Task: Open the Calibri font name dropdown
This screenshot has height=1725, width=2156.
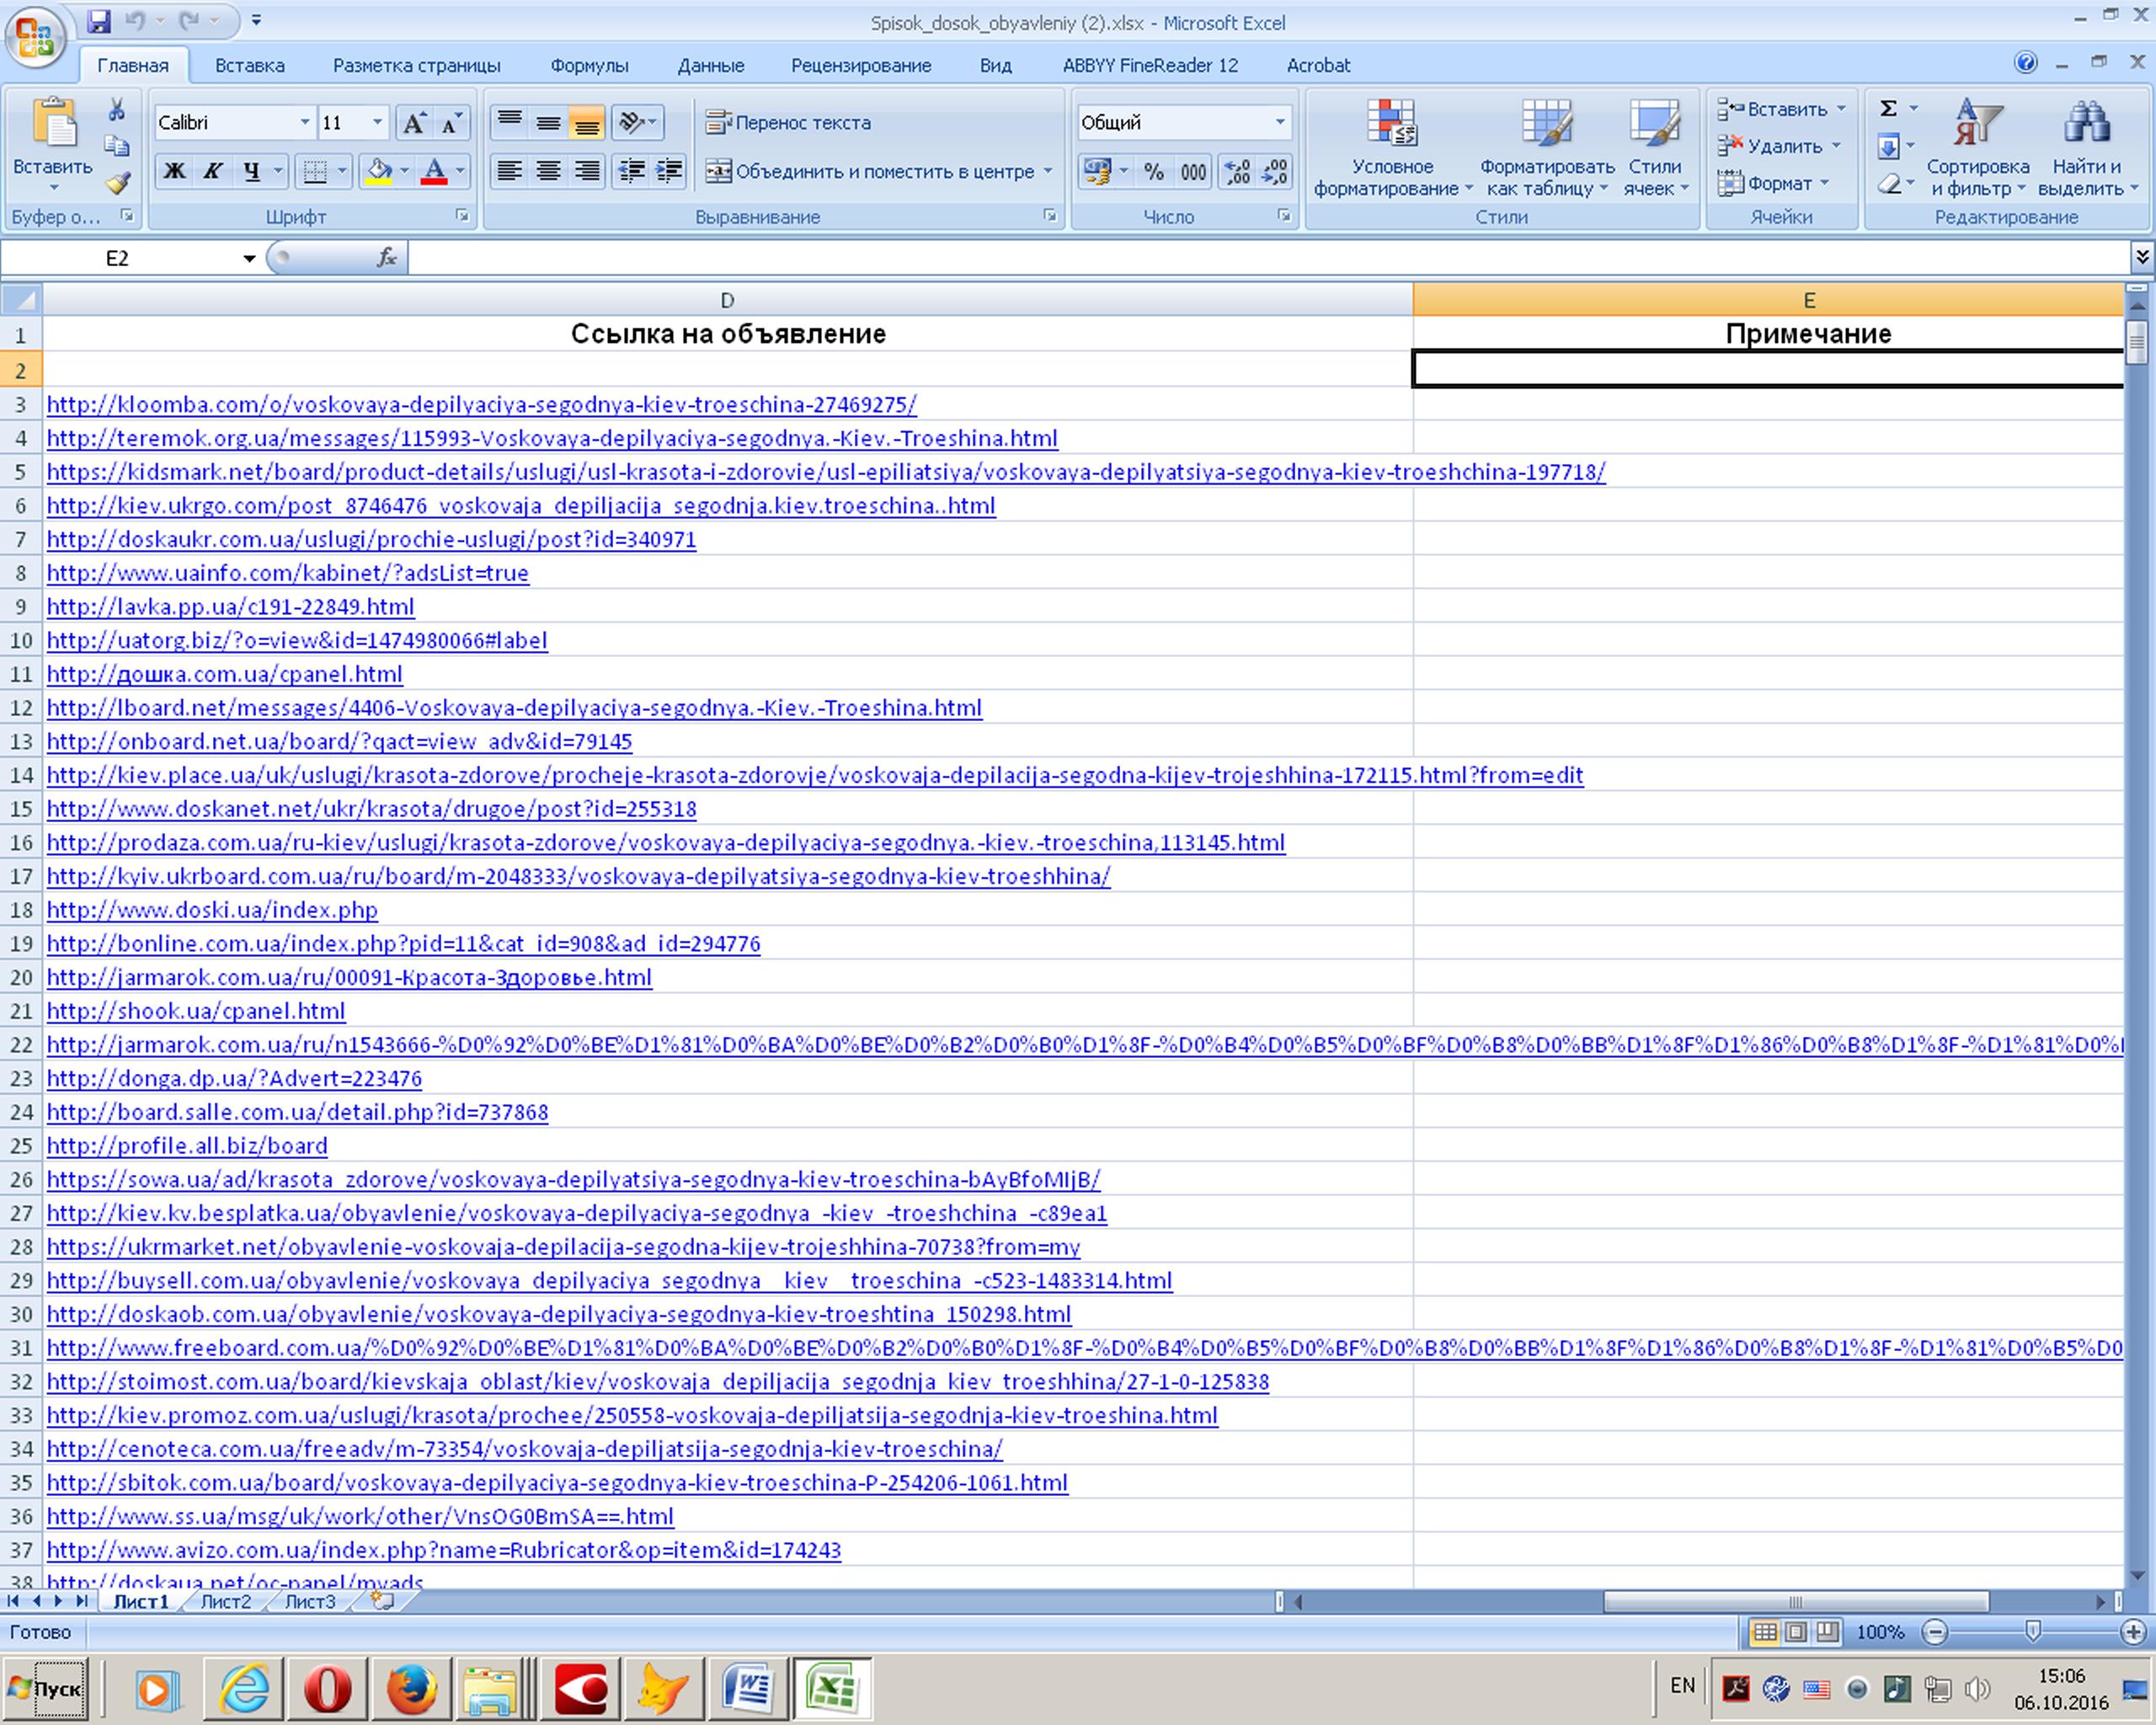Action: (304, 123)
